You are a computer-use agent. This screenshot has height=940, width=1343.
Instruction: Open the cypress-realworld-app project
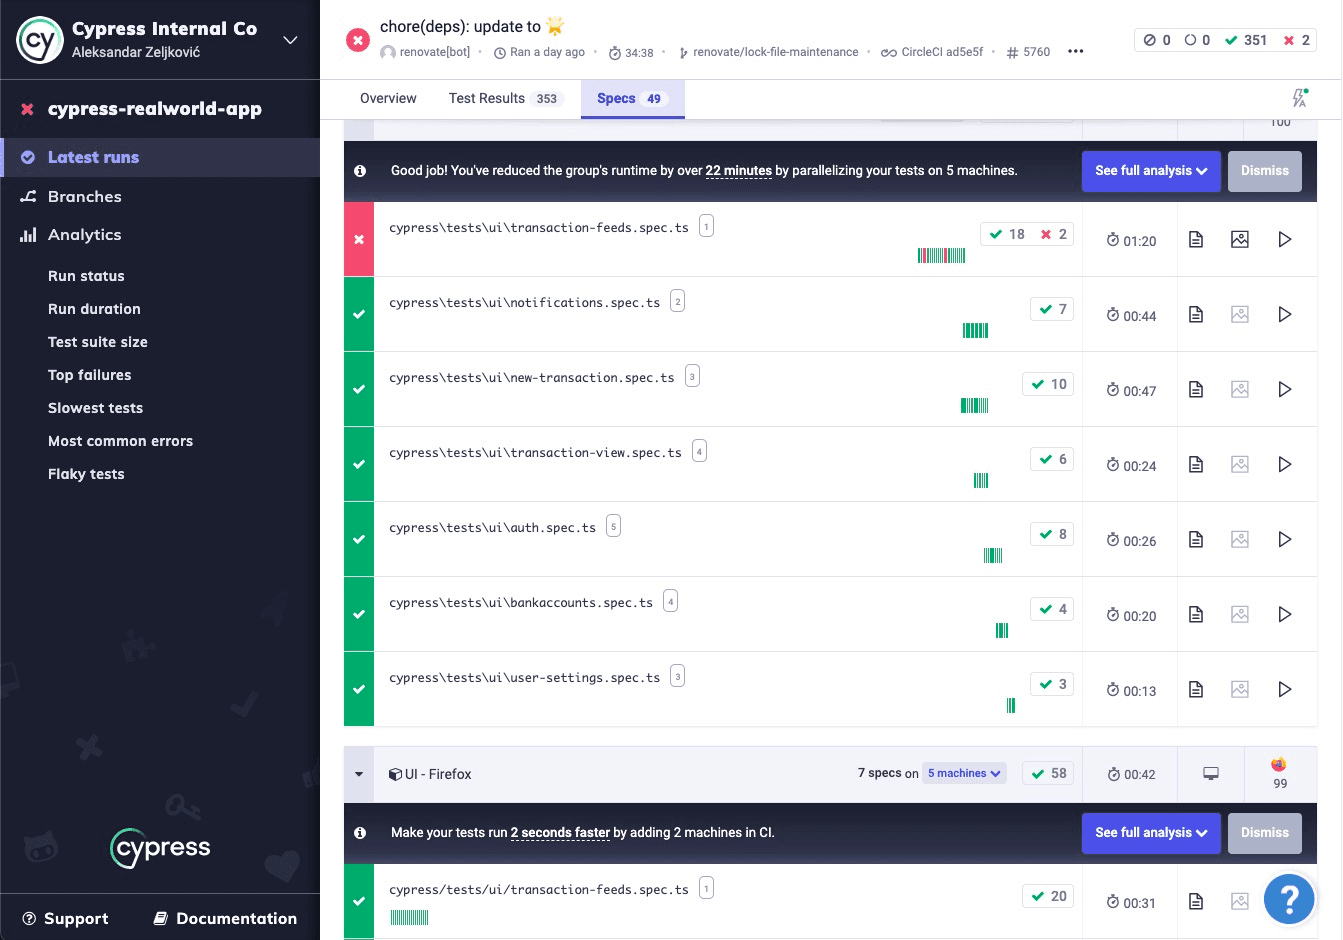[x=155, y=109]
